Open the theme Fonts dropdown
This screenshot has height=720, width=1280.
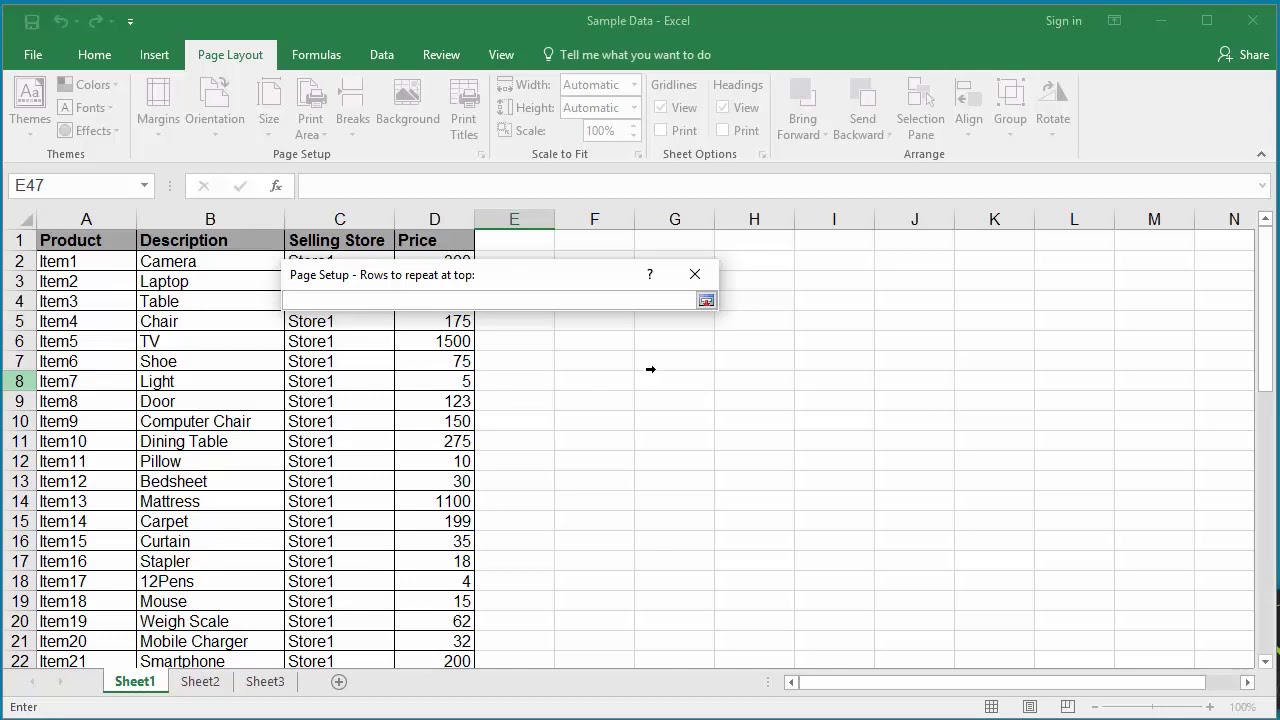[x=85, y=108]
